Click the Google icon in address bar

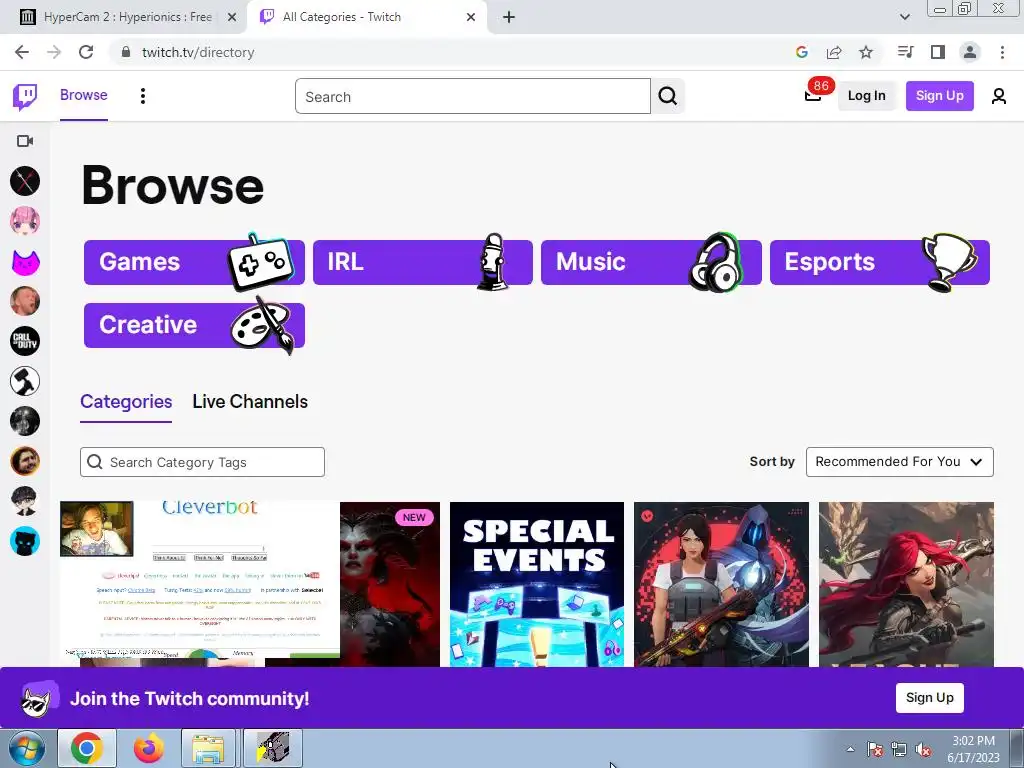[802, 52]
